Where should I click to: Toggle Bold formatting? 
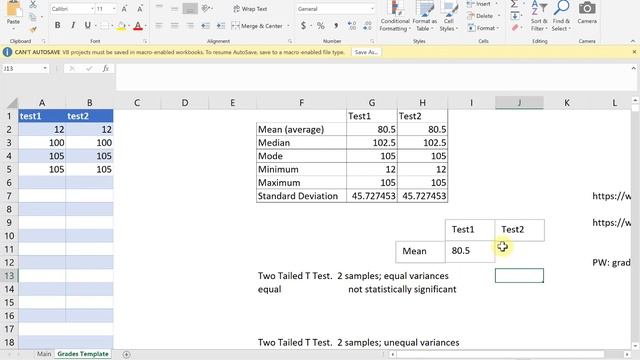tap(57, 25)
